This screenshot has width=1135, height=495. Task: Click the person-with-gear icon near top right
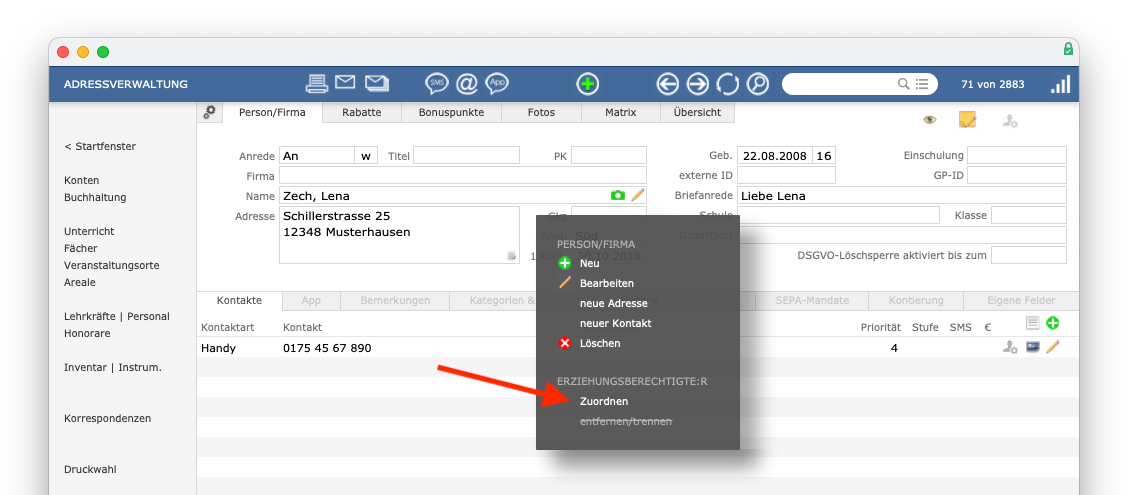point(1010,121)
